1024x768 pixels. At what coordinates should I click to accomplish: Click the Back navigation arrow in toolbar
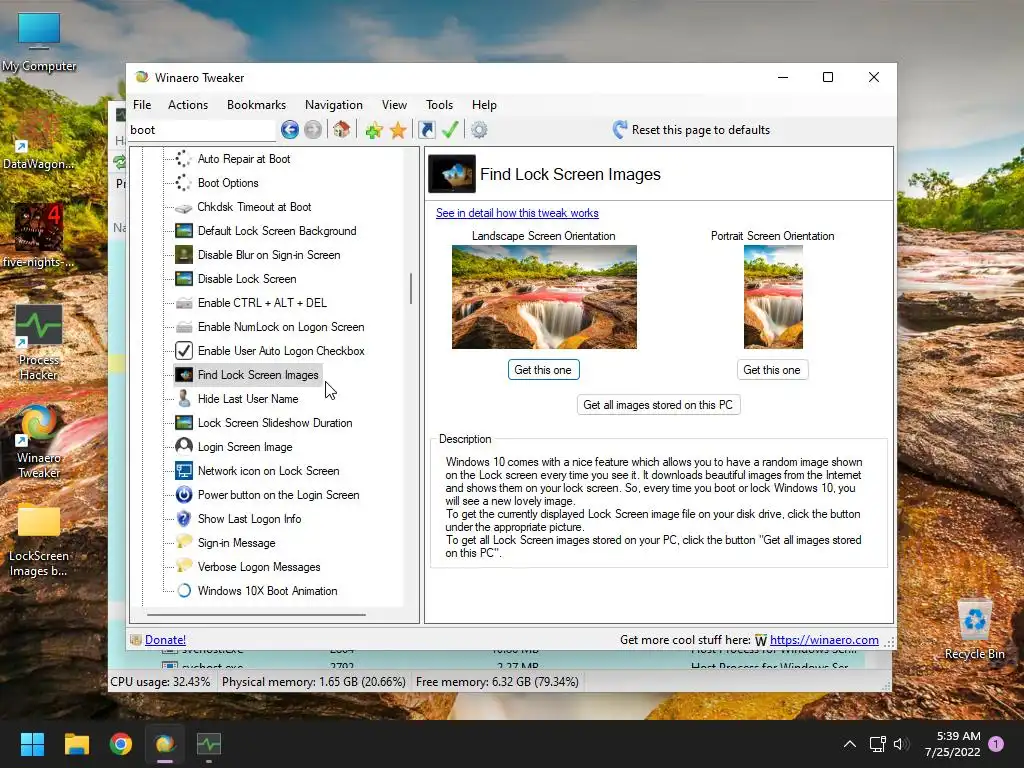(x=290, y=130)
